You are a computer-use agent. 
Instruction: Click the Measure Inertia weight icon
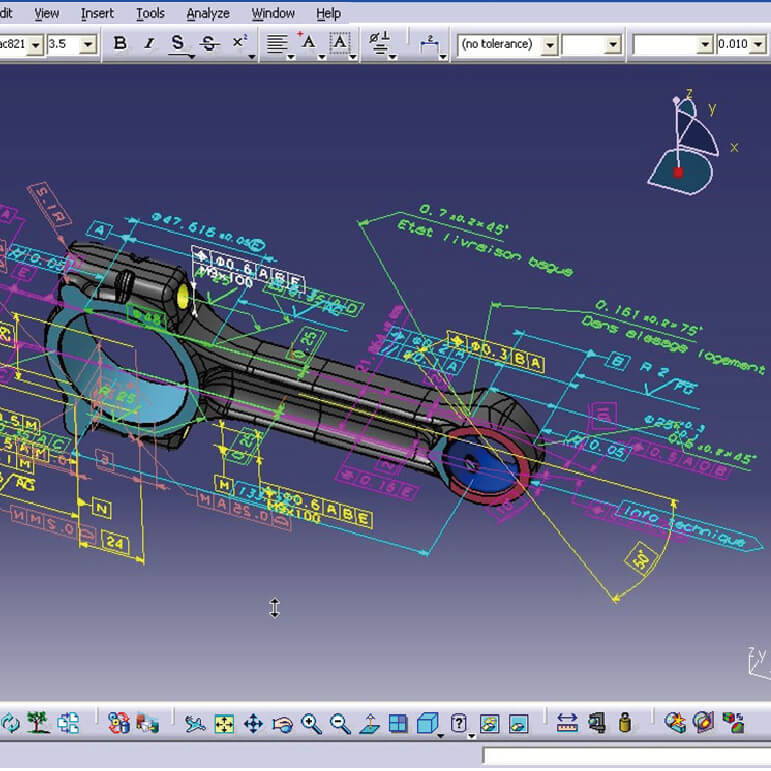pyautogui.click(x=625, y=723)
